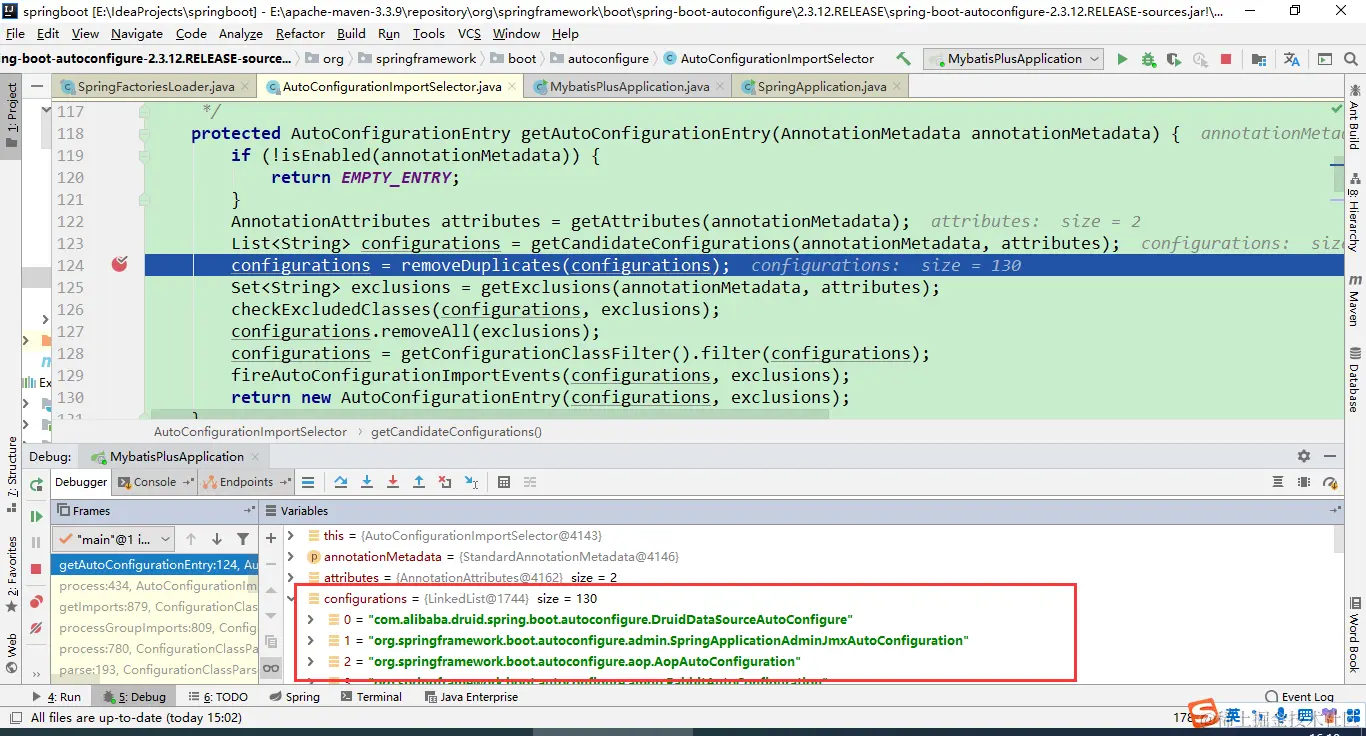Open the Terminal tool window
This screenshot has width=1366, height=736.
369,697
